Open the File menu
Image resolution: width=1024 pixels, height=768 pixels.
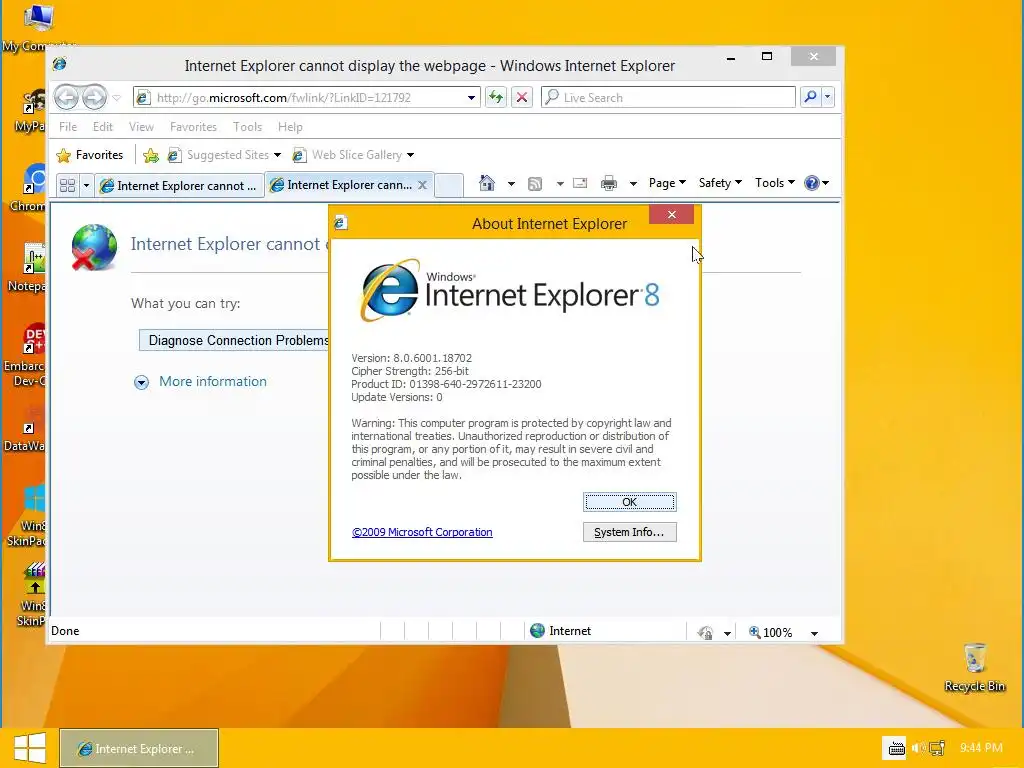click(x=68, y=127)
